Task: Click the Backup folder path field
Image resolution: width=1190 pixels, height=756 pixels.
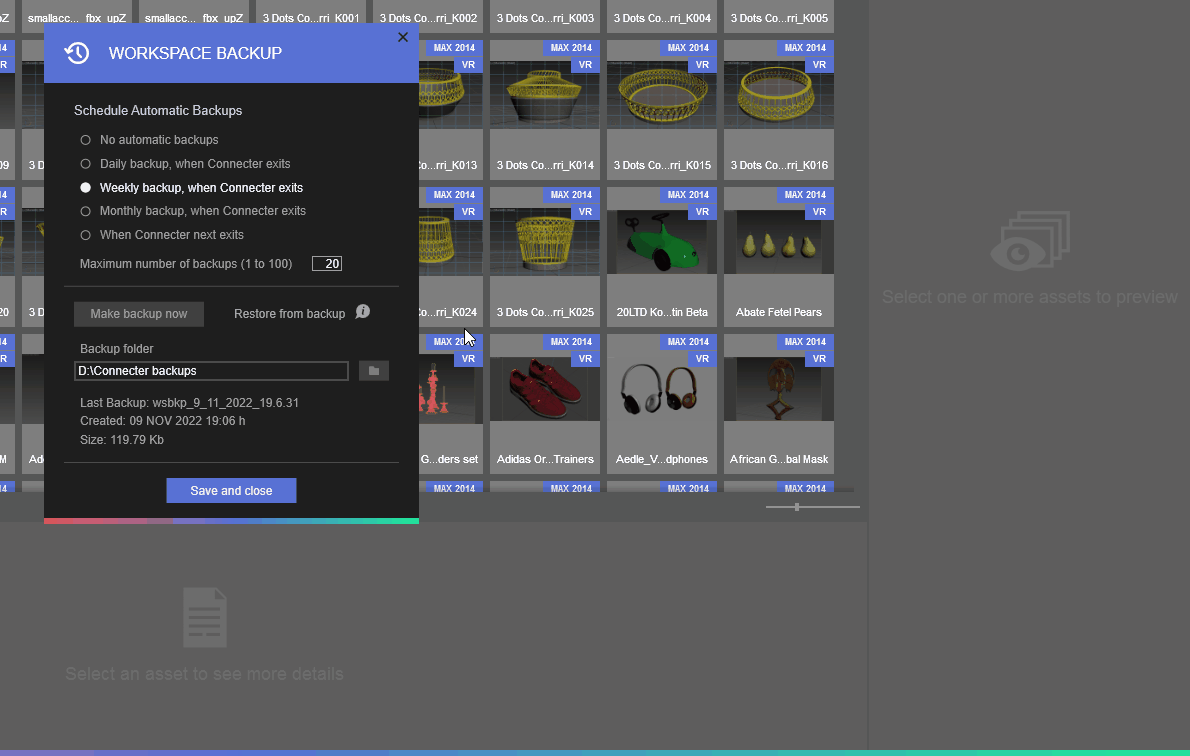Action: coord(211,371)
